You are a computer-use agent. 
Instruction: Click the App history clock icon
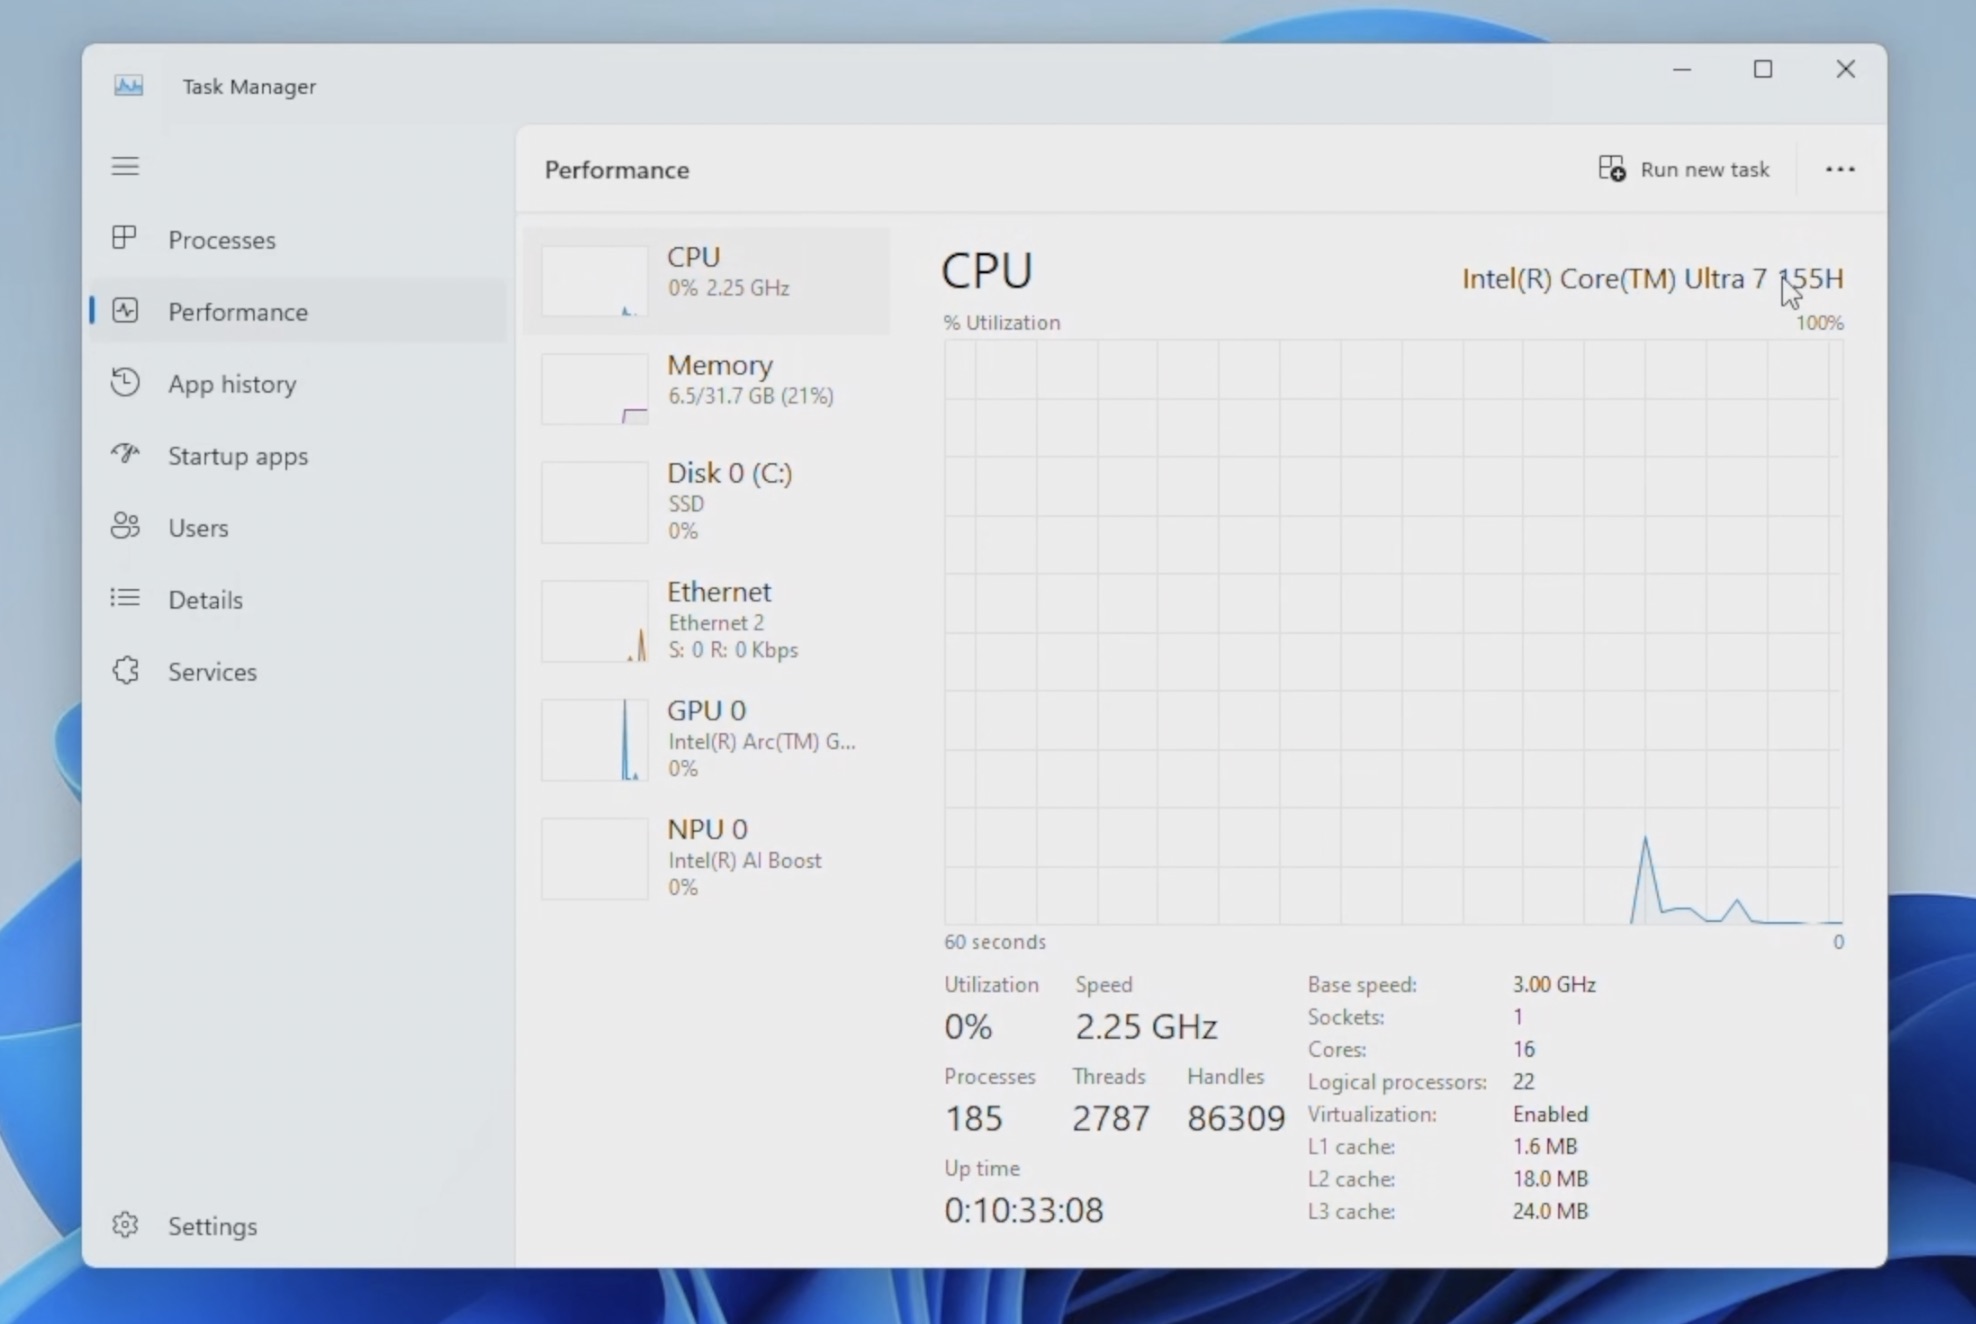click(125, 382)
